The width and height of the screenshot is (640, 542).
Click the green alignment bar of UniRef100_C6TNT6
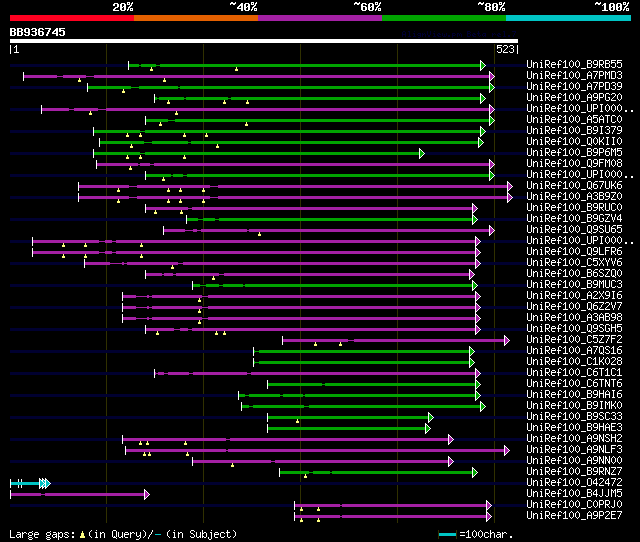point(374,384)
